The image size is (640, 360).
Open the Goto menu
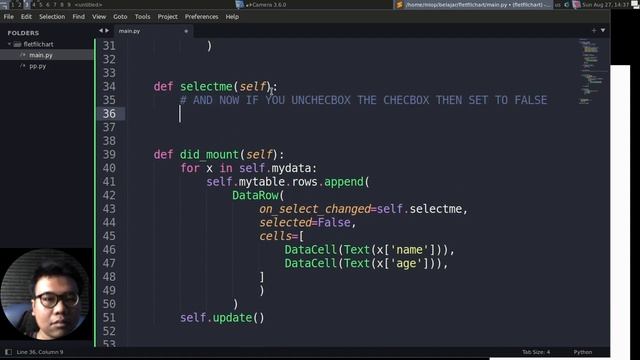(120, 17)
